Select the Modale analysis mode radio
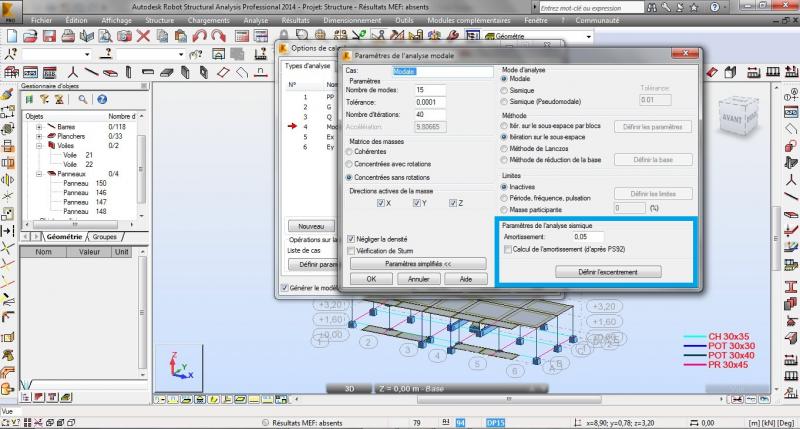The image size is (800, 429). point(504,79)
